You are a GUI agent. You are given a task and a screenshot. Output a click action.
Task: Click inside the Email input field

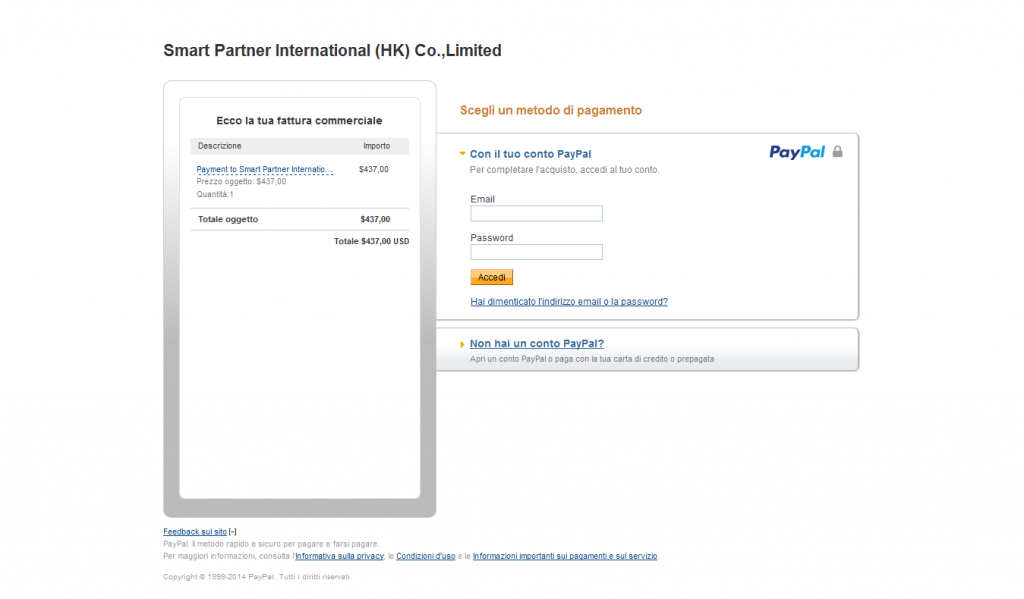coord(536,213)
